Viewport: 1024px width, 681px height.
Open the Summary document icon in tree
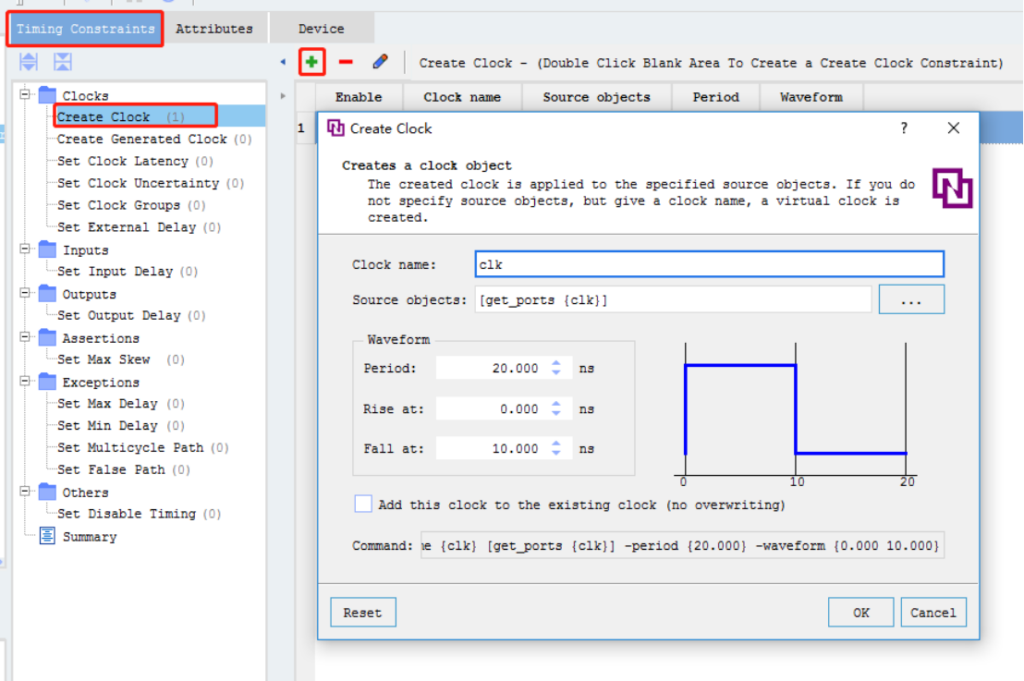pyautogui.click(x=47, y=537)
